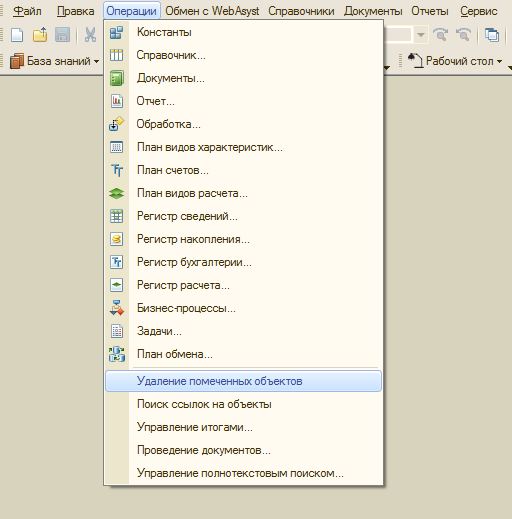The height and width of the screenshot is (519, 512).
Task: Click the windows list toolbar icon
Action: 492,34
